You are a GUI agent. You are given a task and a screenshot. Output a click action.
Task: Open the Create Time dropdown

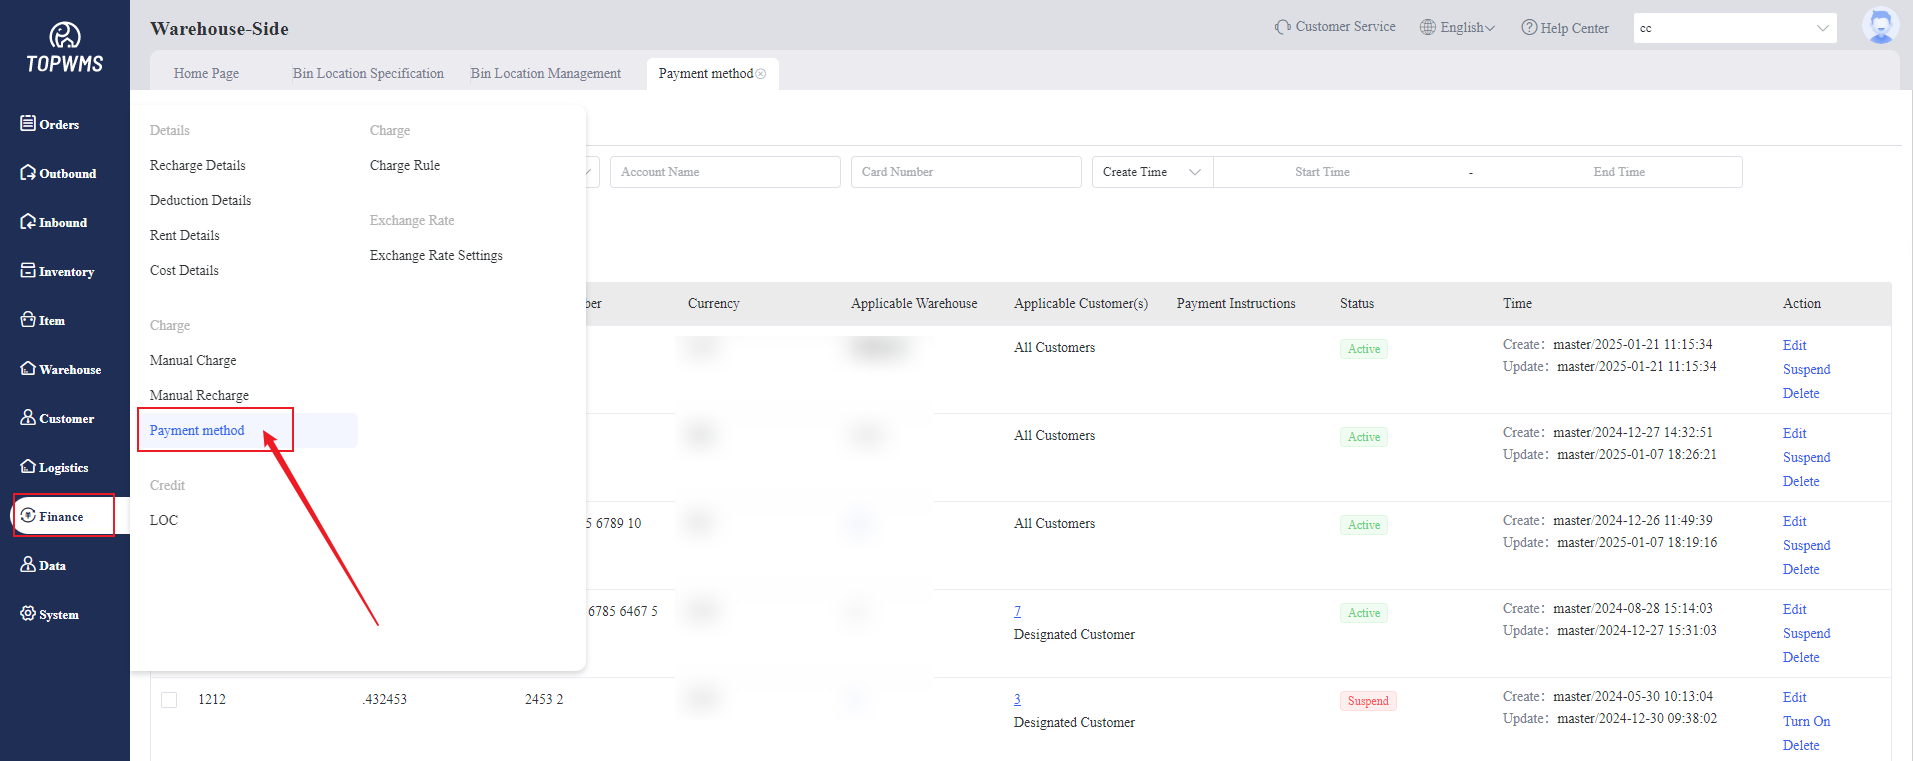point(1151,172)
